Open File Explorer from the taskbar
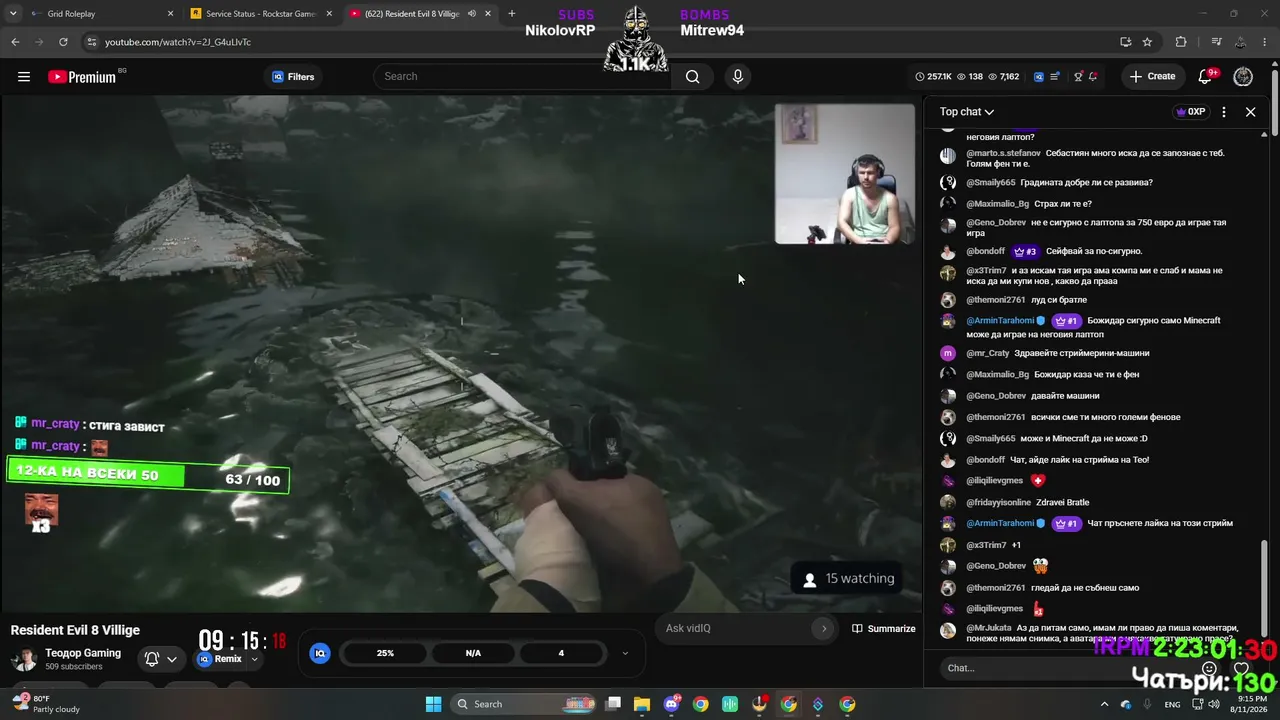 pyautogui.click(x=642, y=704)
